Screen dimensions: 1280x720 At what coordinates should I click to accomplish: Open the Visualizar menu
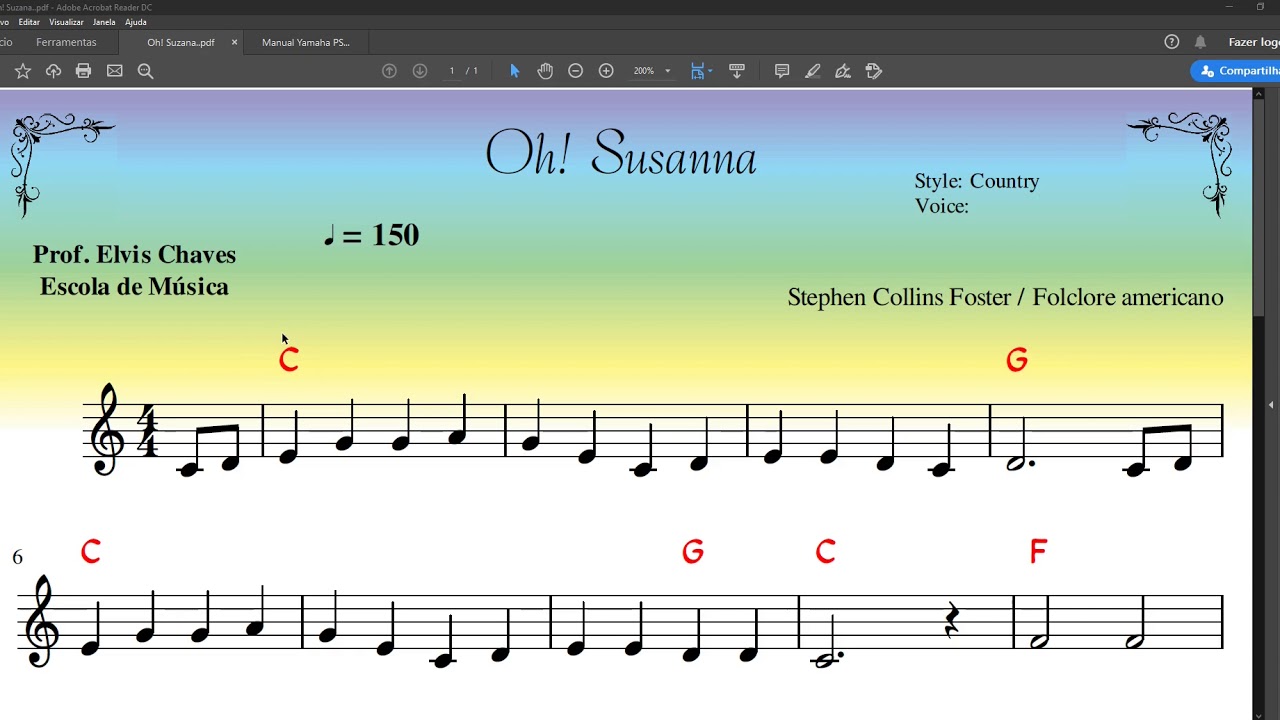(x=67, y=22)
